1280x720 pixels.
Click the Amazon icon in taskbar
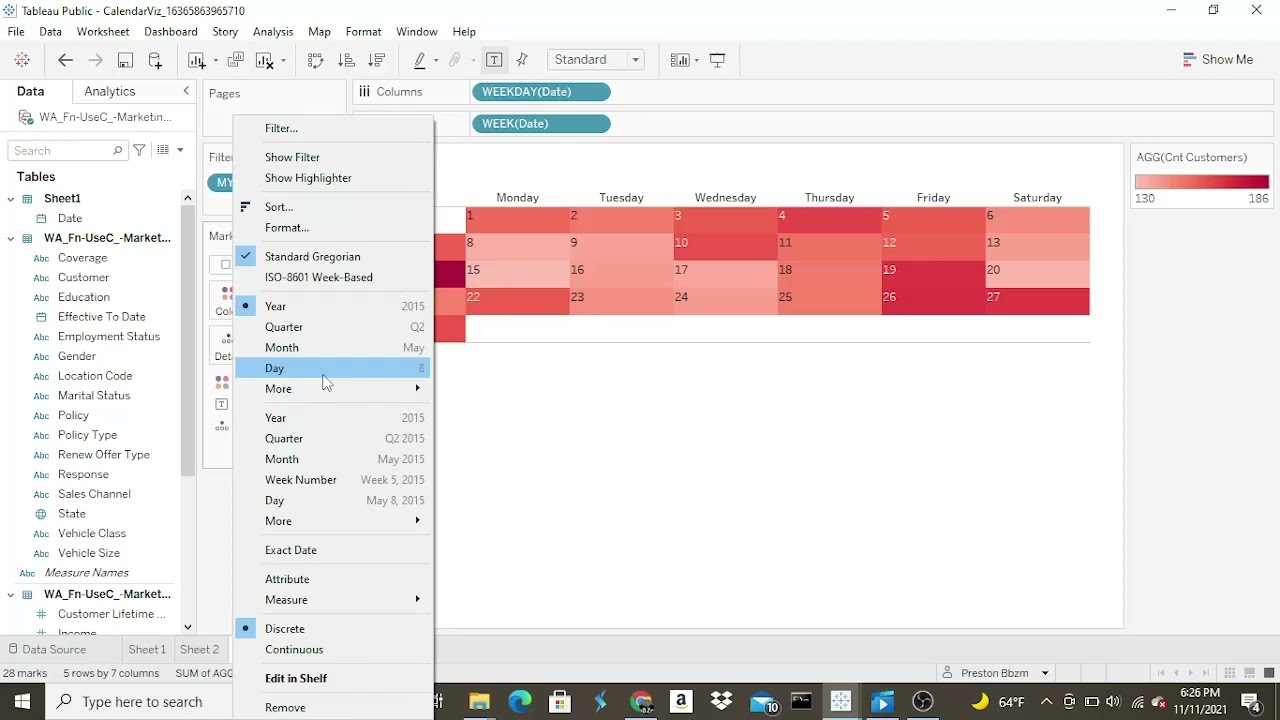click(681, 702)
